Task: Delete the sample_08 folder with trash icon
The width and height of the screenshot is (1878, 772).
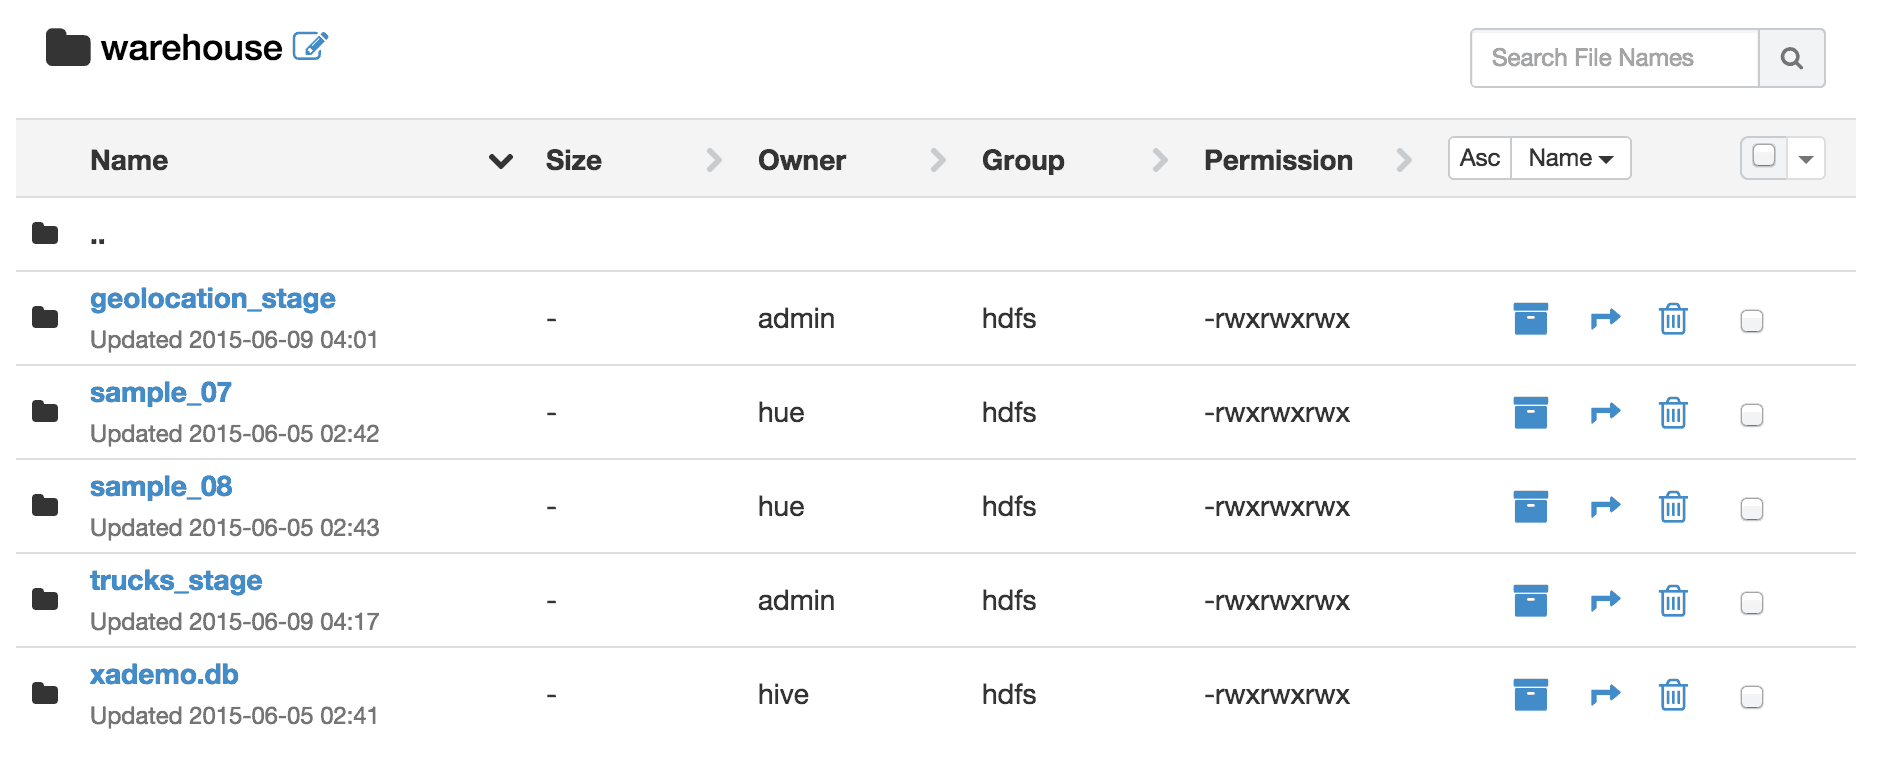Action: coord(1673,507)
